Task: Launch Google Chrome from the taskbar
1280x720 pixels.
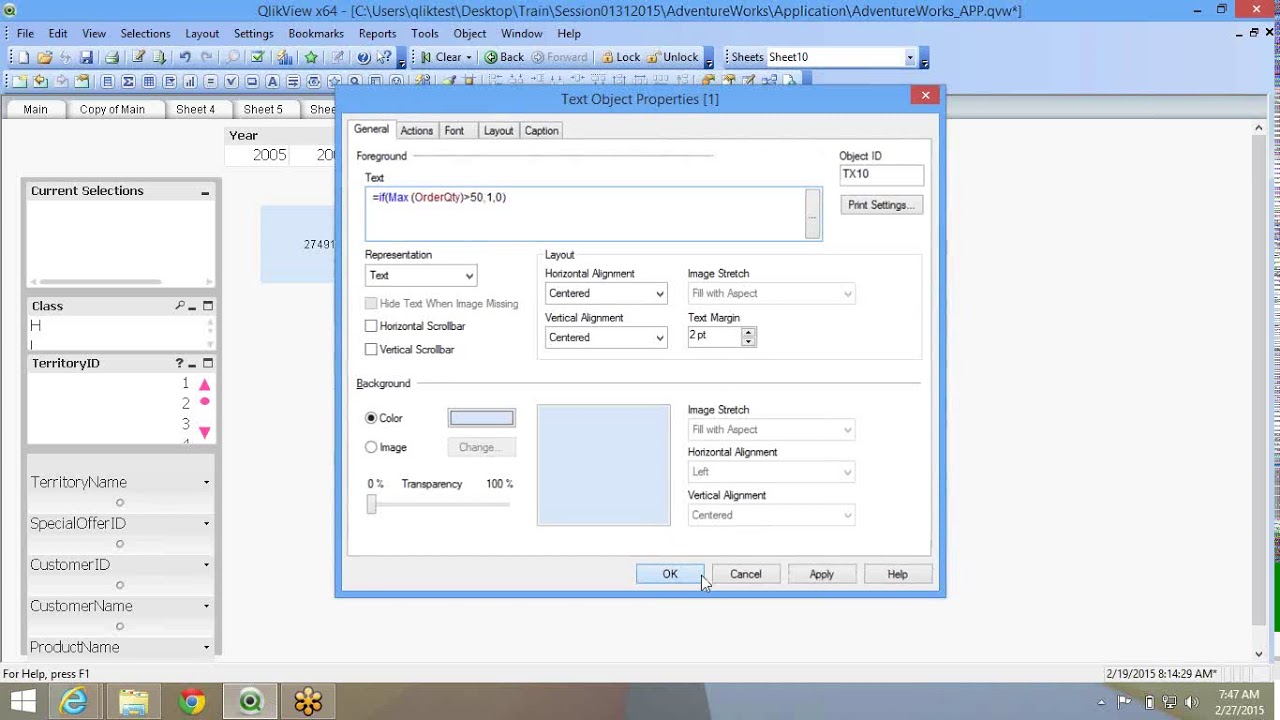Action: 191,702
